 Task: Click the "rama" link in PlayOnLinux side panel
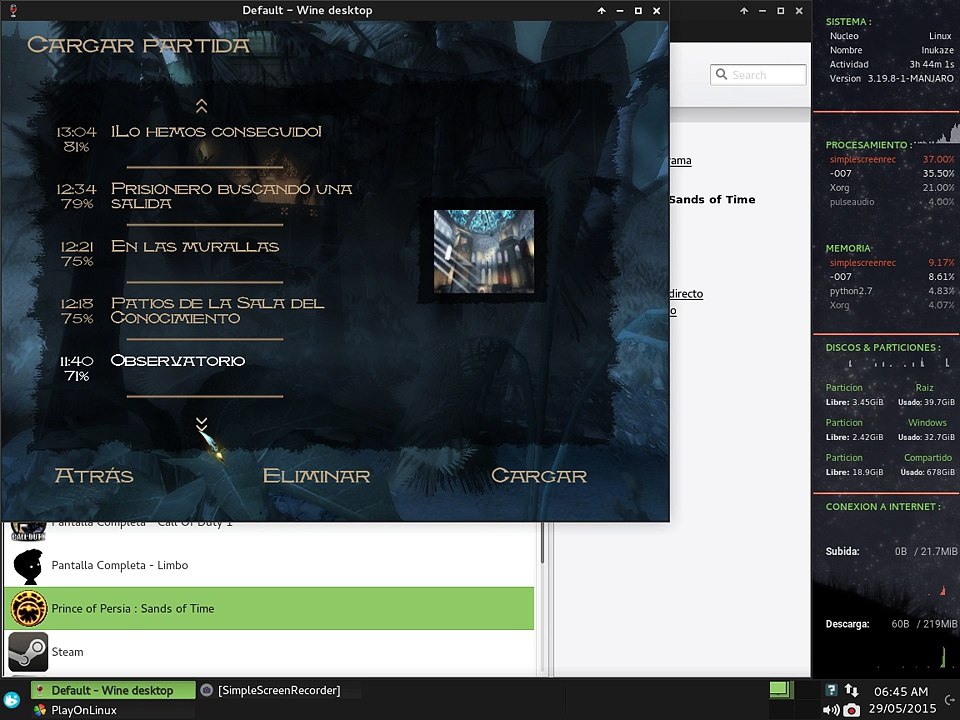pos(681,160)
